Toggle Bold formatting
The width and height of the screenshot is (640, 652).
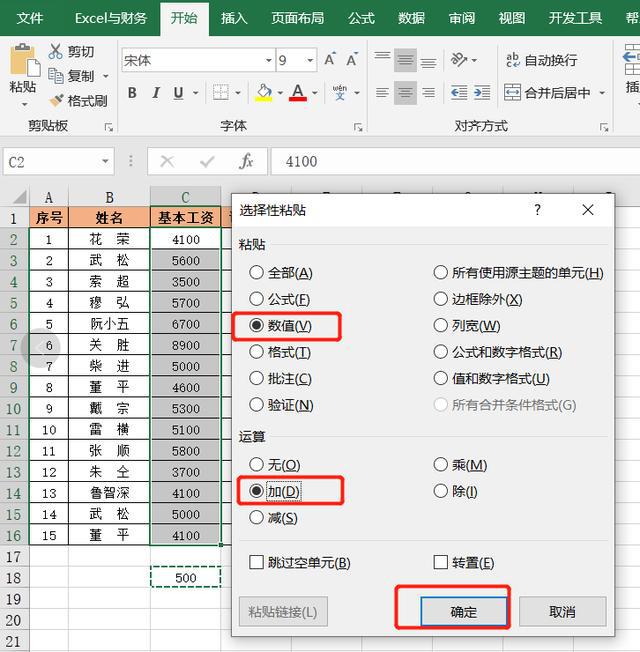tap(132, 93)
